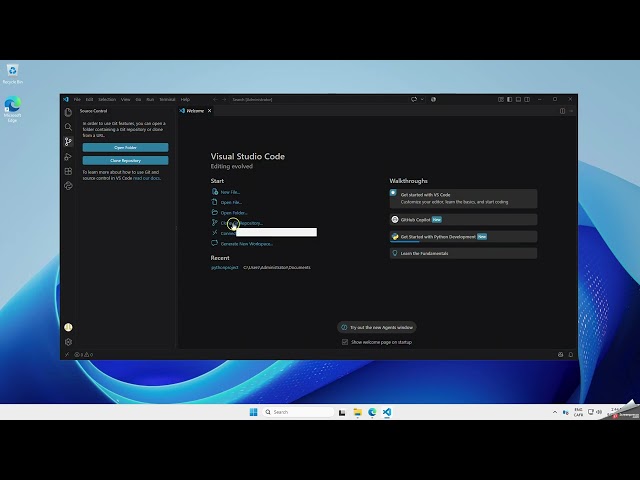
Task: Open Edge from the taskbar
Action: tap(372, 412)
